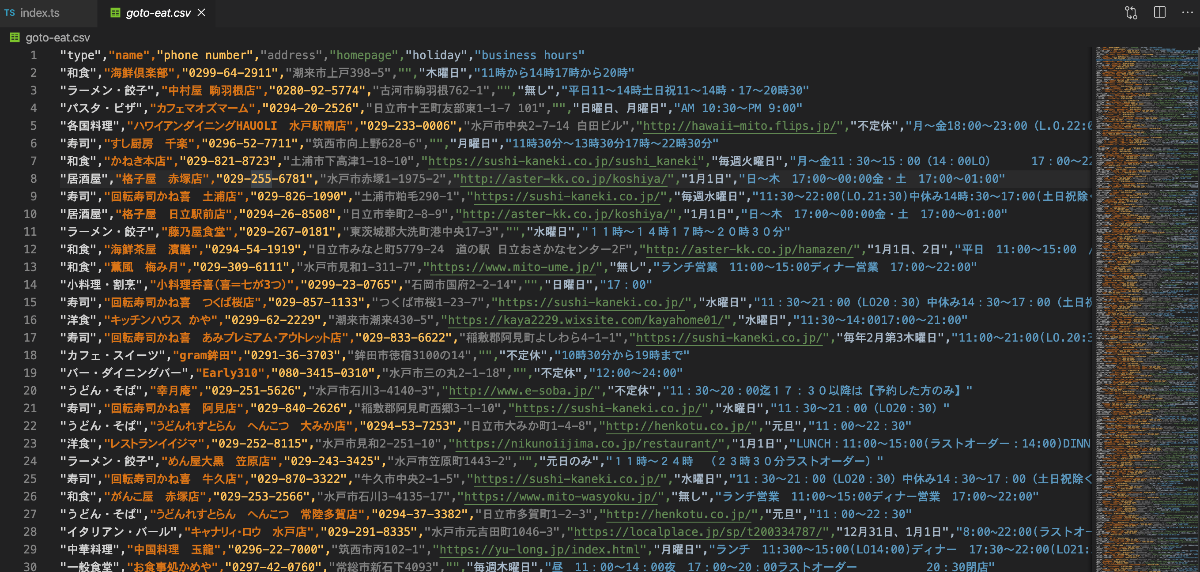The height and width of the screenshot is (572, 1200).
Task: Click the goto-eat.csv breadcrumb item
Action: click(56, 38)
